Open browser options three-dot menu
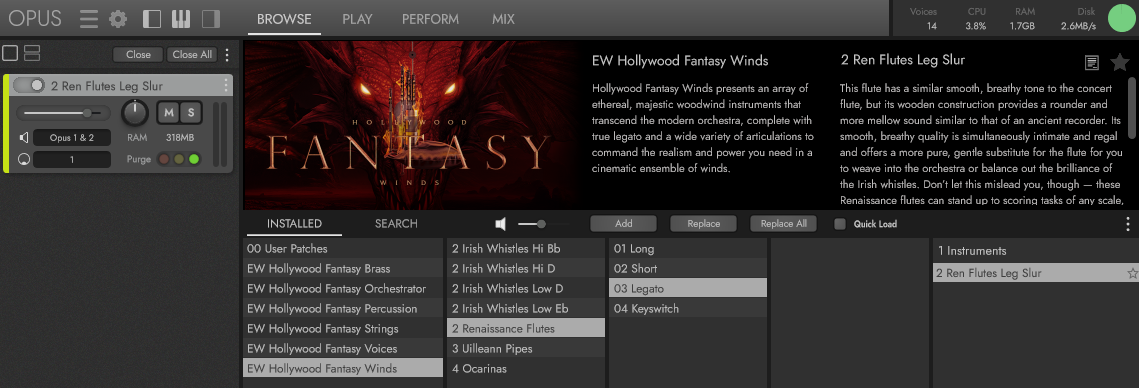 1127,224
